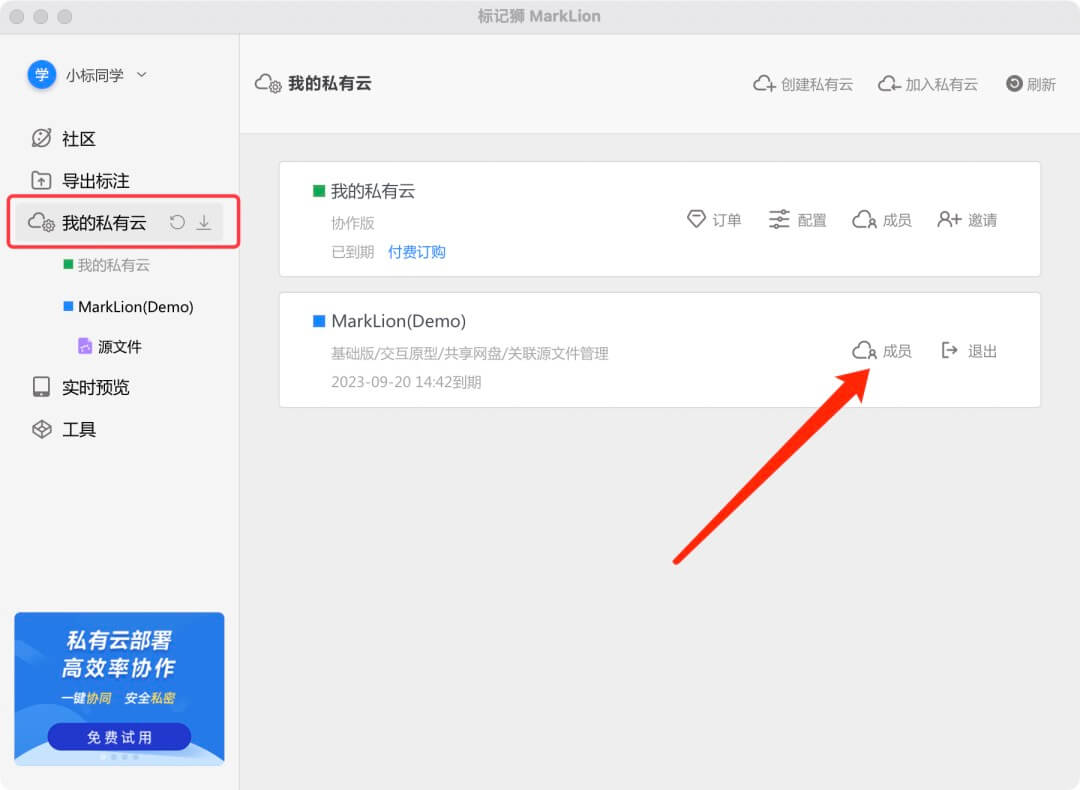Screen dimensions: 1080x790
Task: Open 源文件 under MarkLion(Demo)
Action: [119, 347]
